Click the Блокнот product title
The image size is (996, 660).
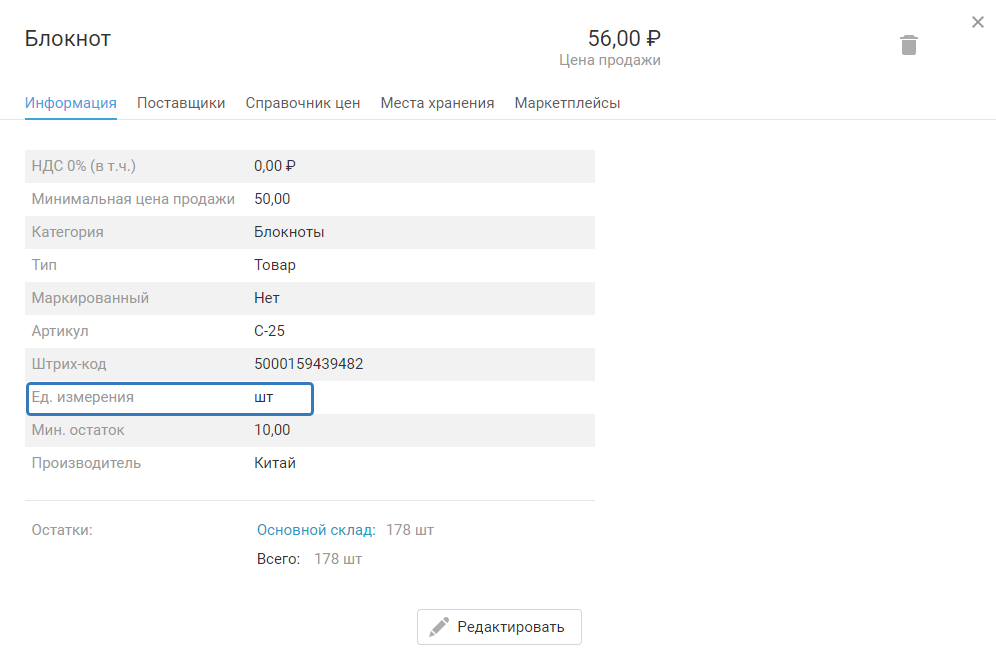pos(68,39)
